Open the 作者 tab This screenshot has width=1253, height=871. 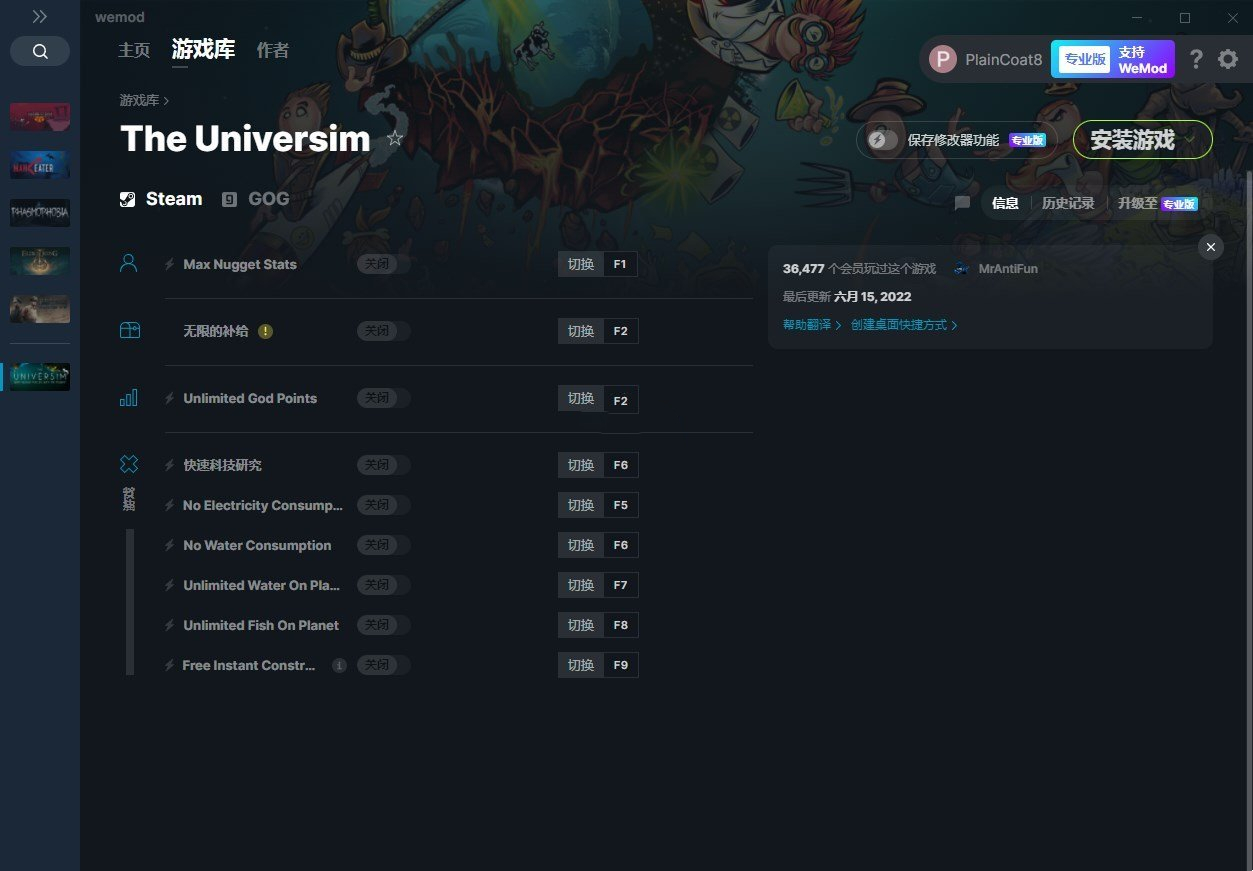pyautogui.click(x=273, y=50)
